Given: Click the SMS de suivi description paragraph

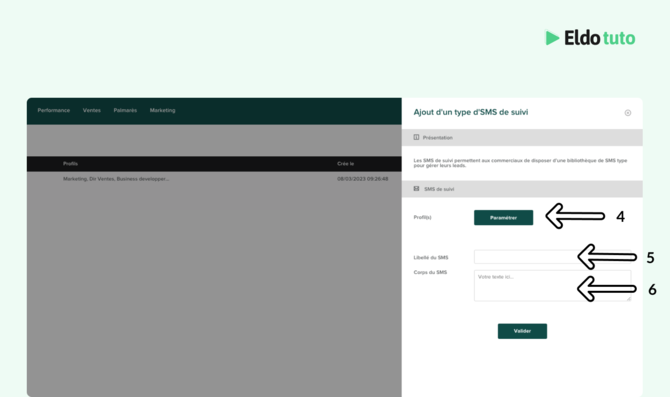Looking at the screenshot, I should (520, 163).
